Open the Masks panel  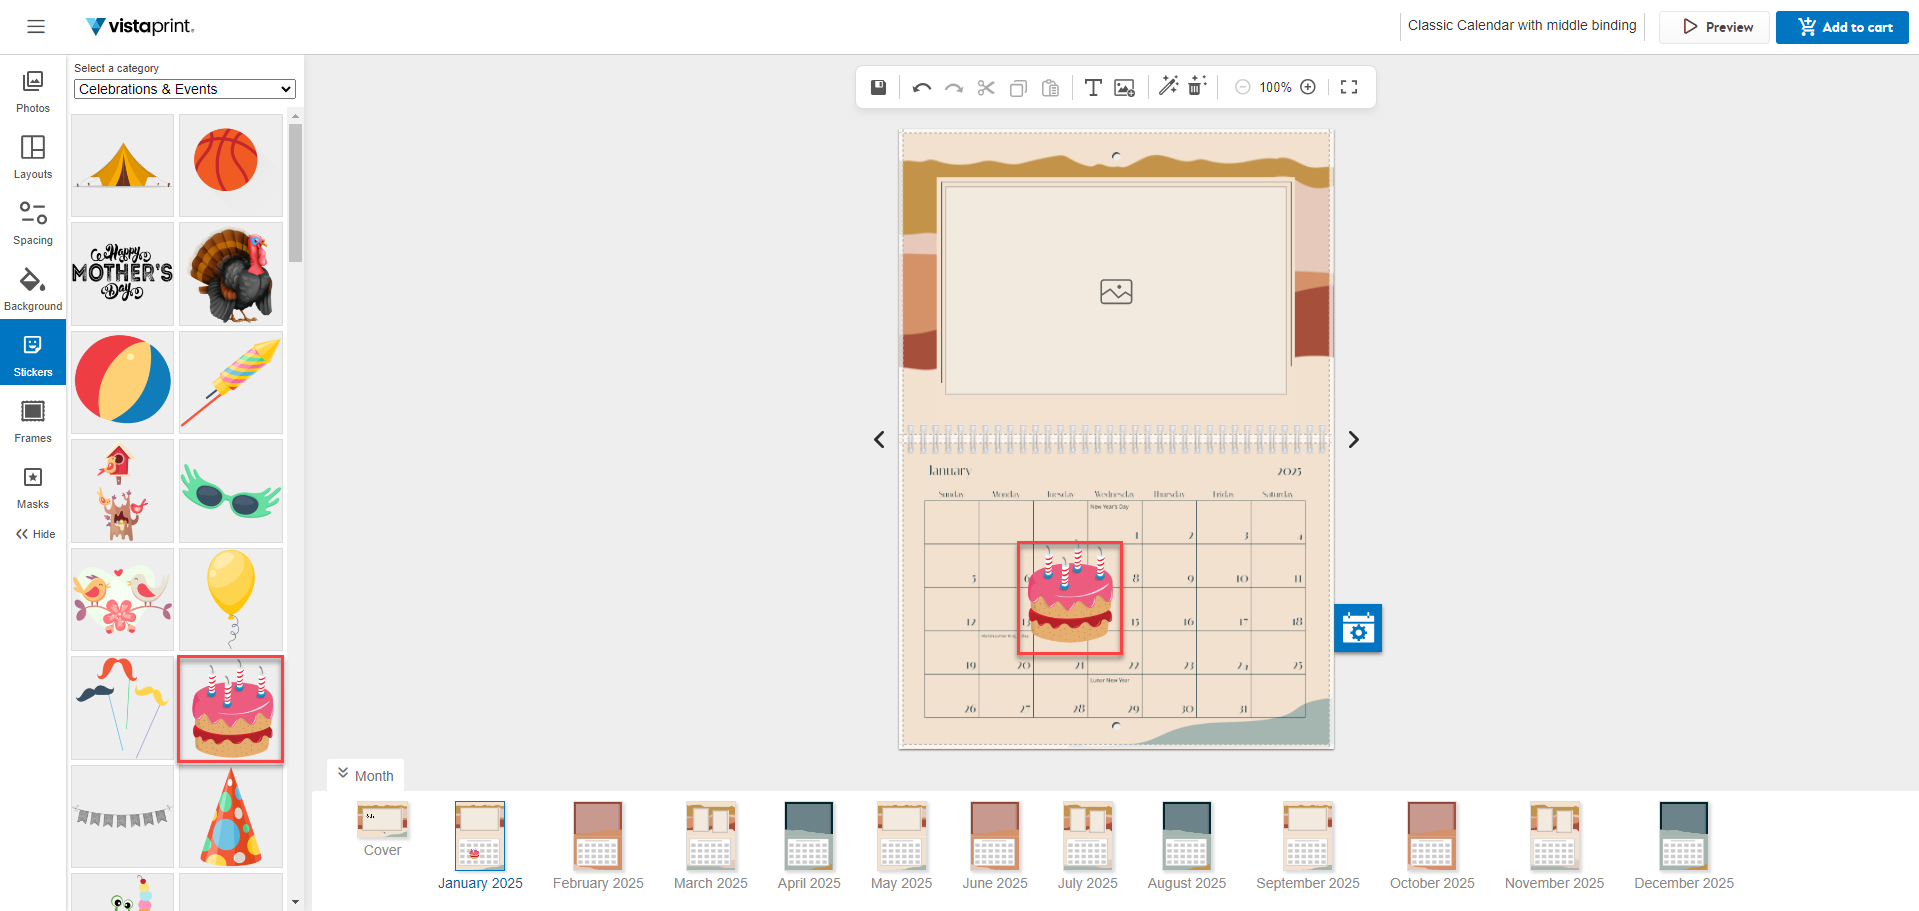[33, 487]
